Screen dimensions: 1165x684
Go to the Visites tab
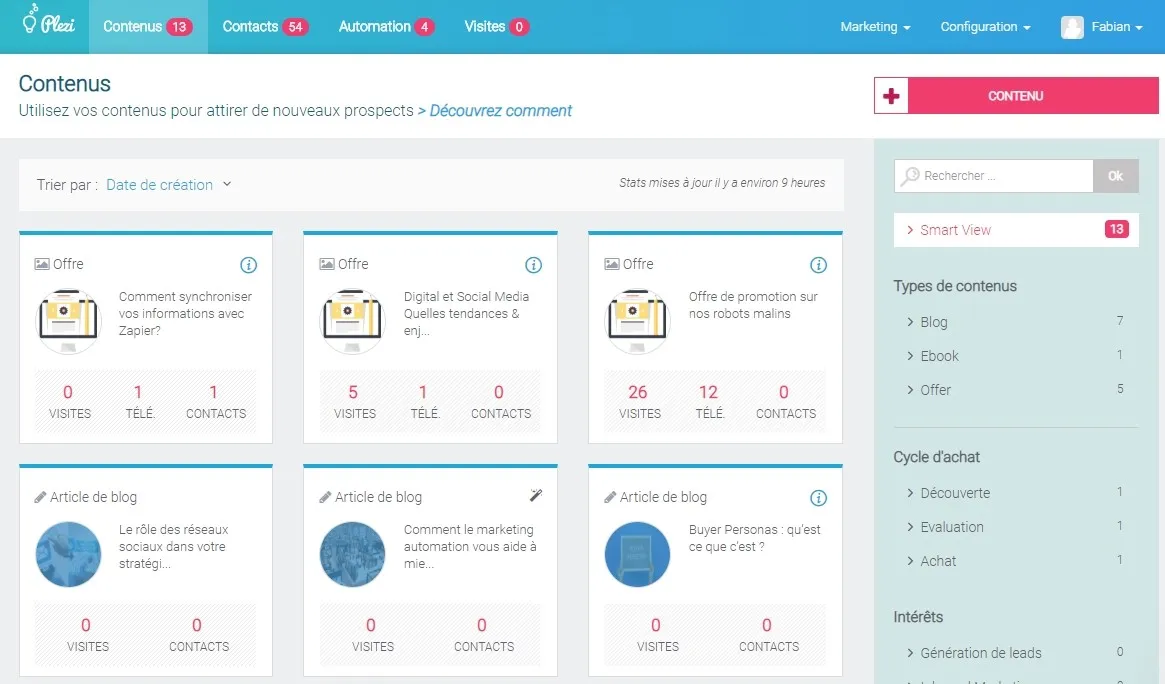pyautogui.click(x=496, y=27)
